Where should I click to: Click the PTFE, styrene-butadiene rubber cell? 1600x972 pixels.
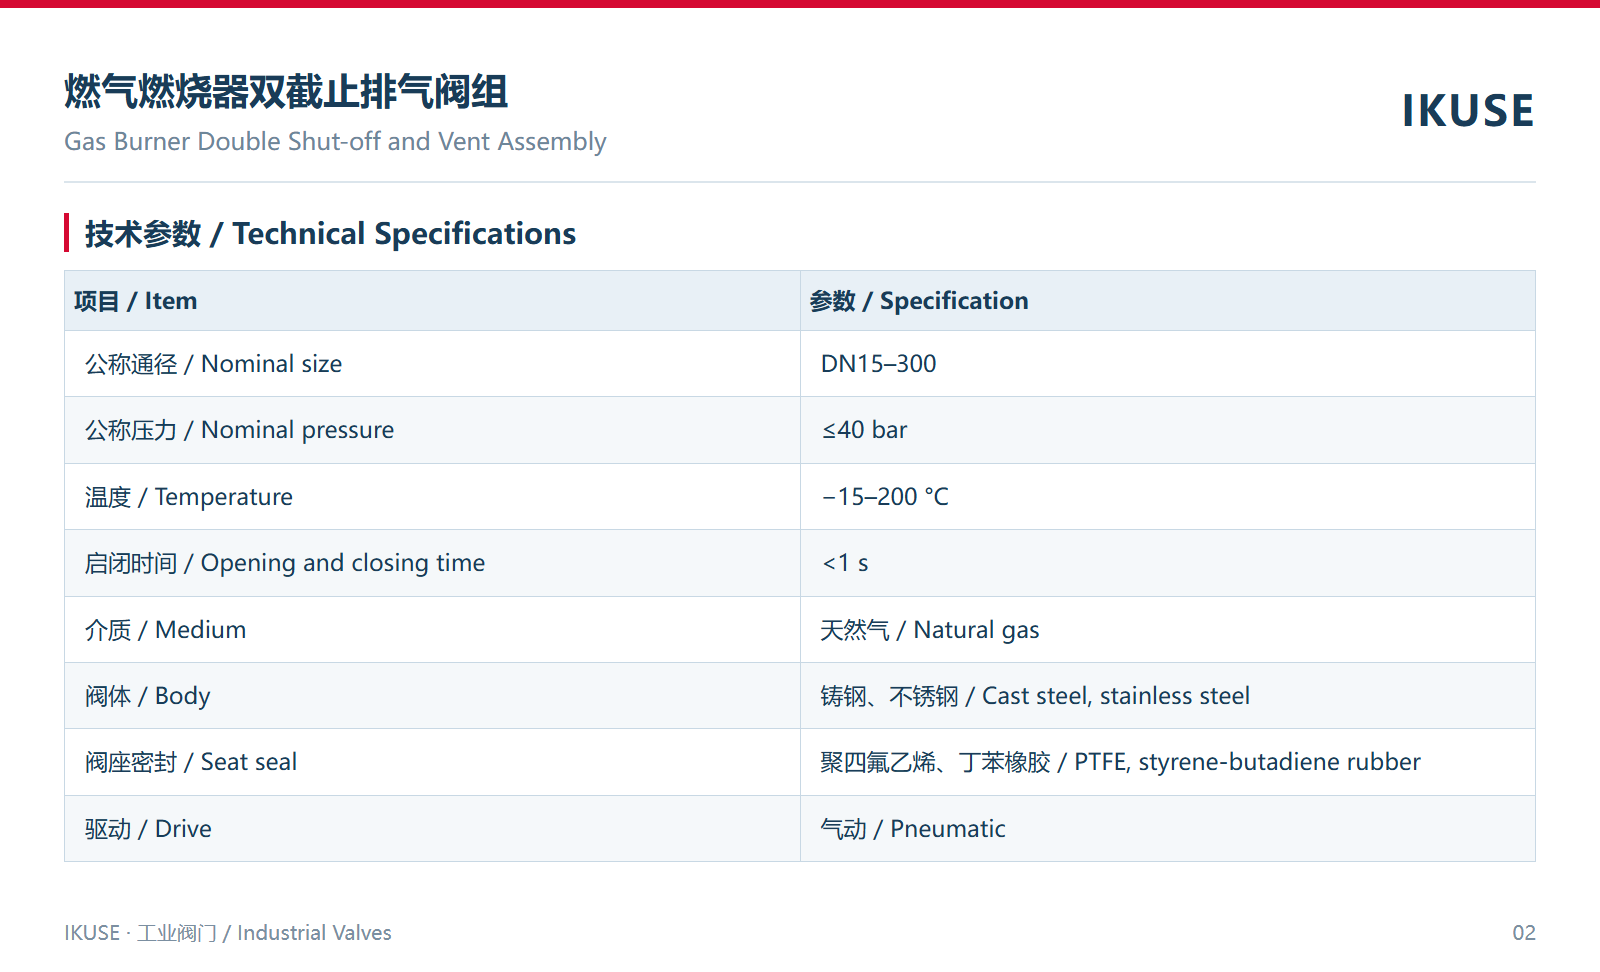[x=1168, y=762]
